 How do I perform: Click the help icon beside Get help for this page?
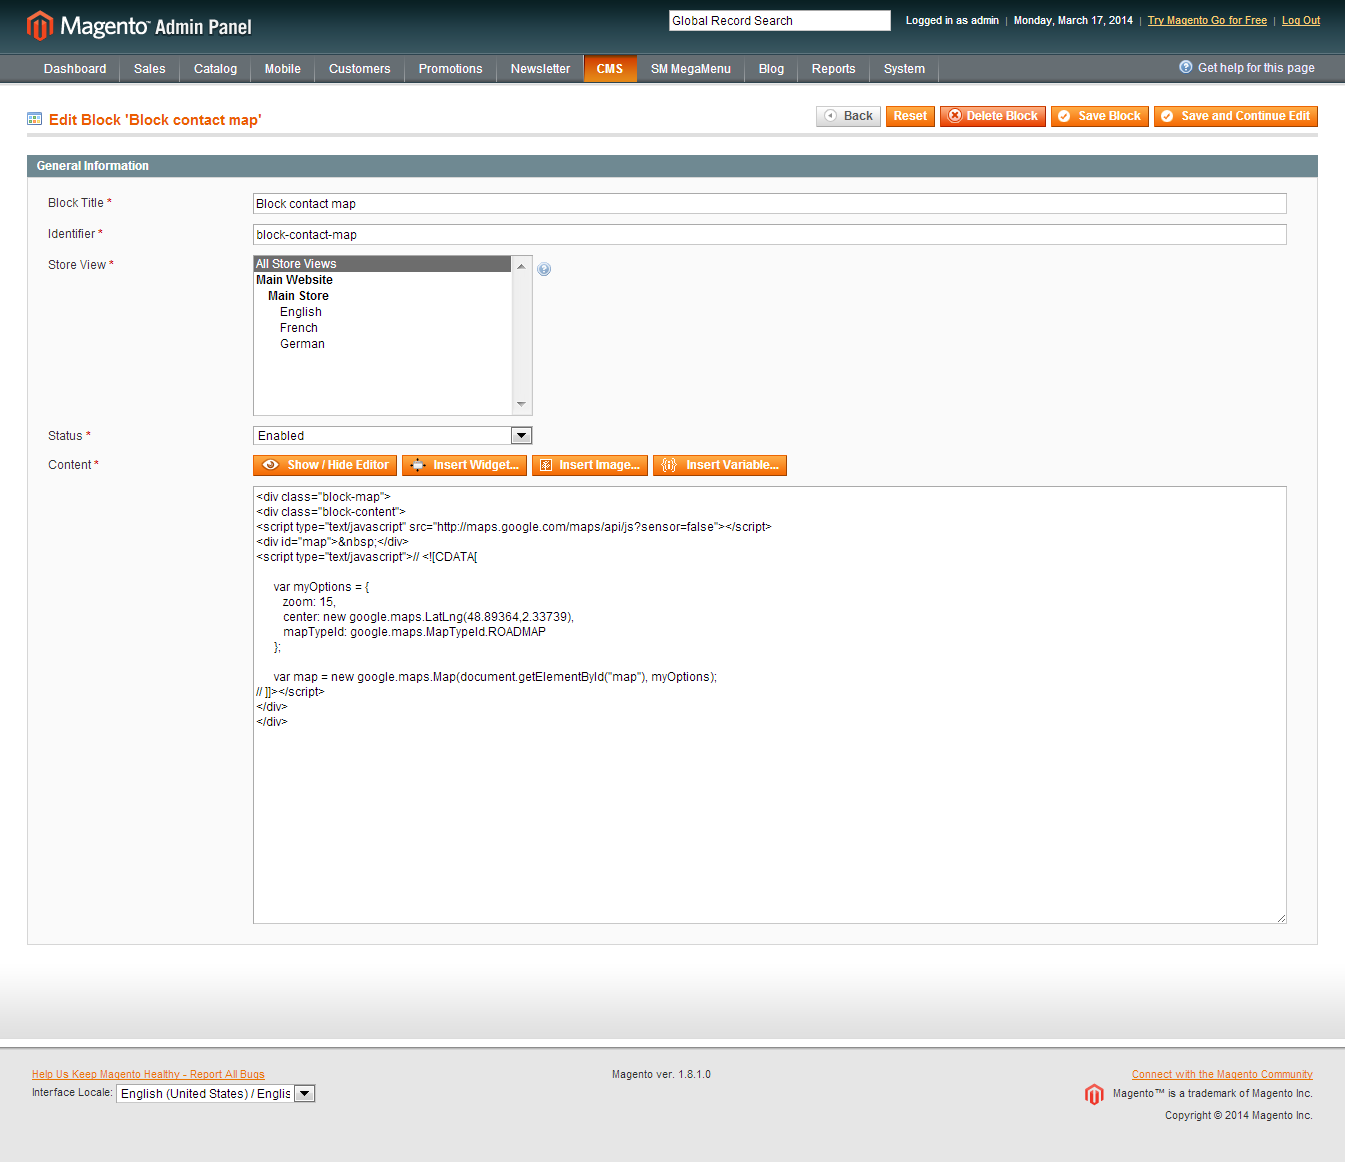pyautogui.click(x=1186, y=67)
